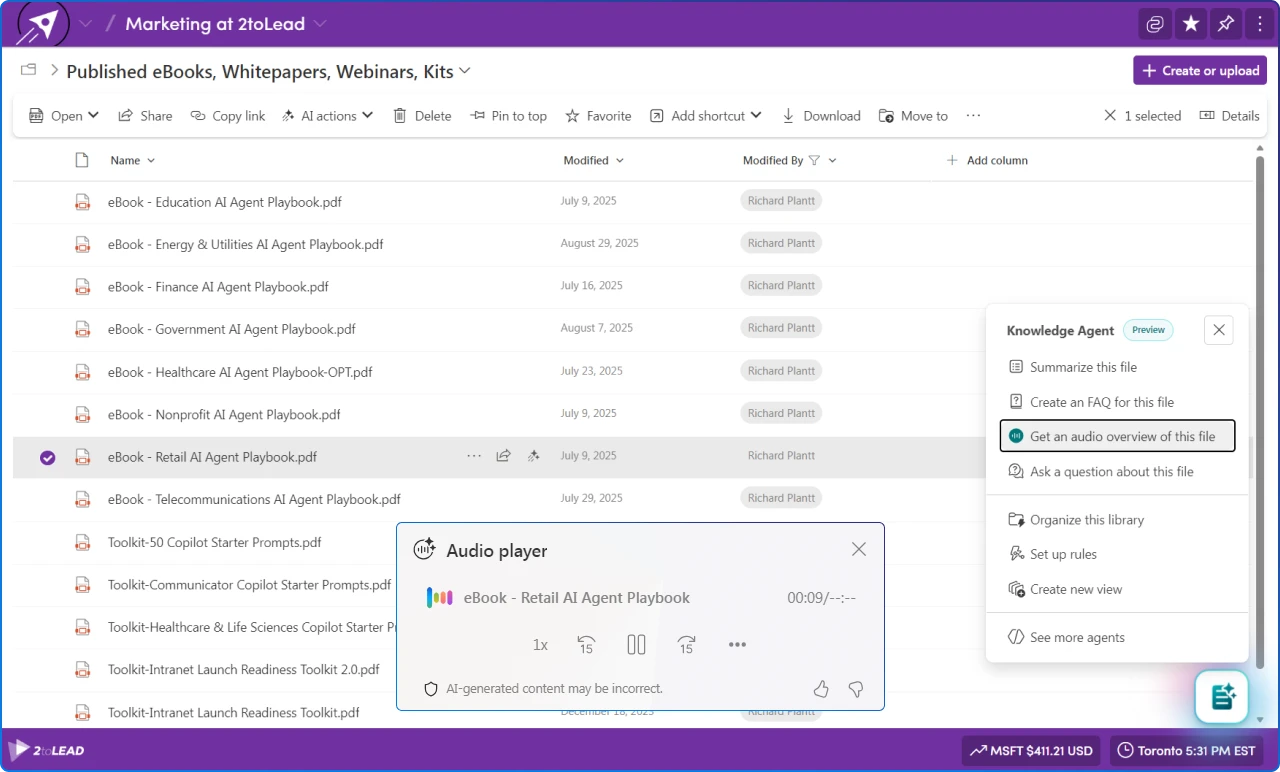Click the 2toLEAD footer logo

click(x=45, y=750)
